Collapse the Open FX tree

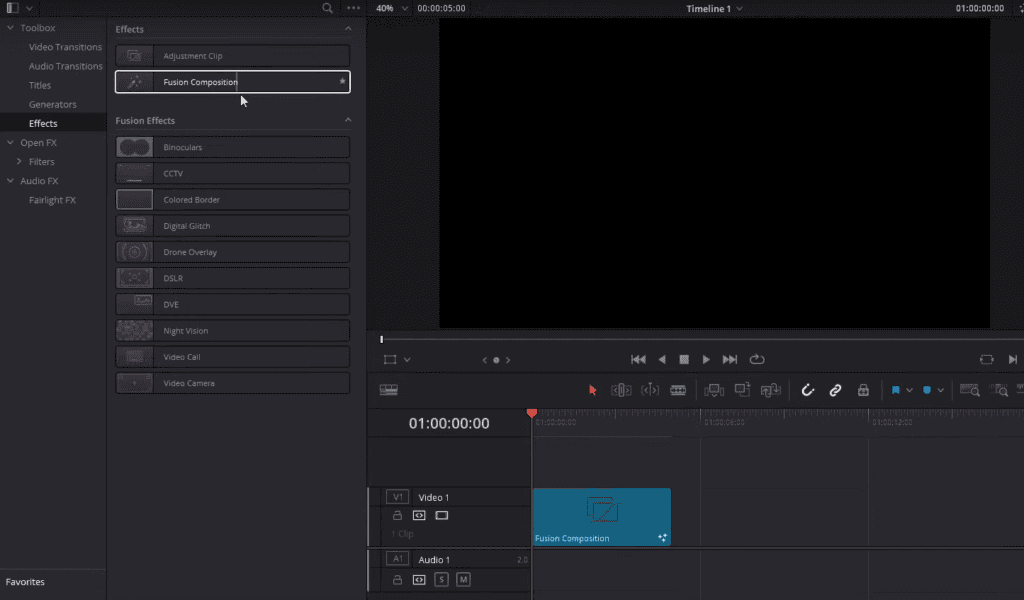click(x=10, y=142)
